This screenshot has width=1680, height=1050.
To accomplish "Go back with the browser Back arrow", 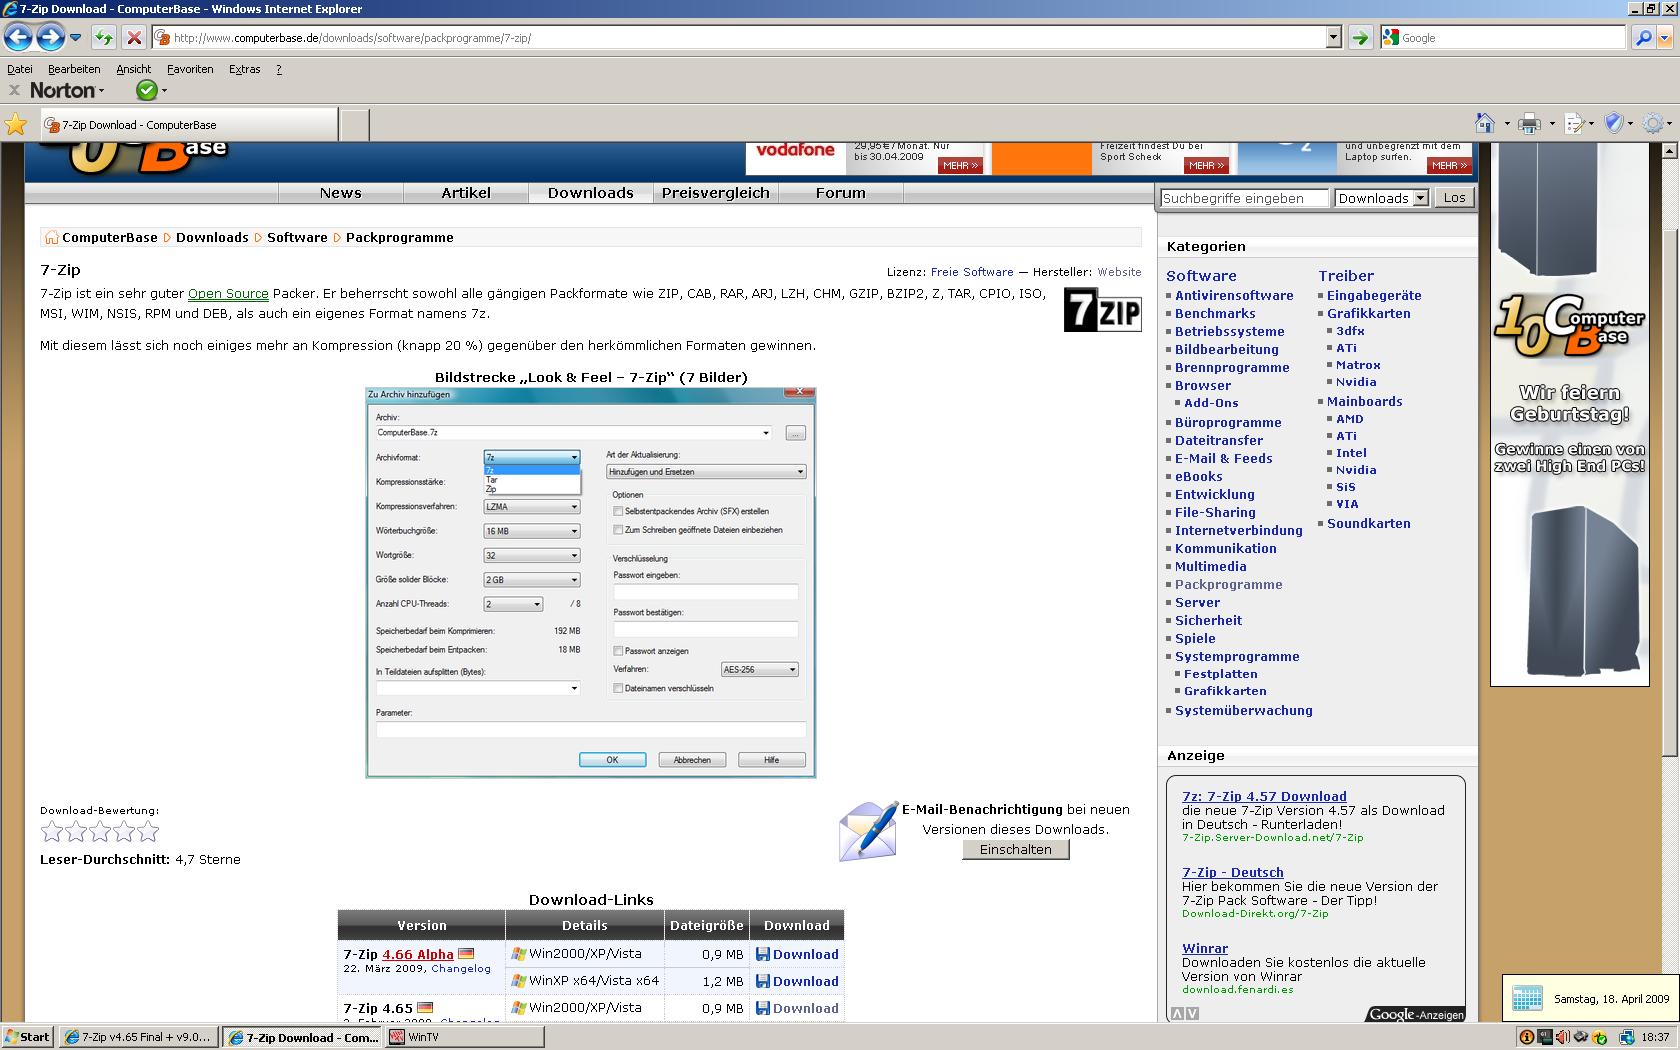I will [x=18, y=38].
